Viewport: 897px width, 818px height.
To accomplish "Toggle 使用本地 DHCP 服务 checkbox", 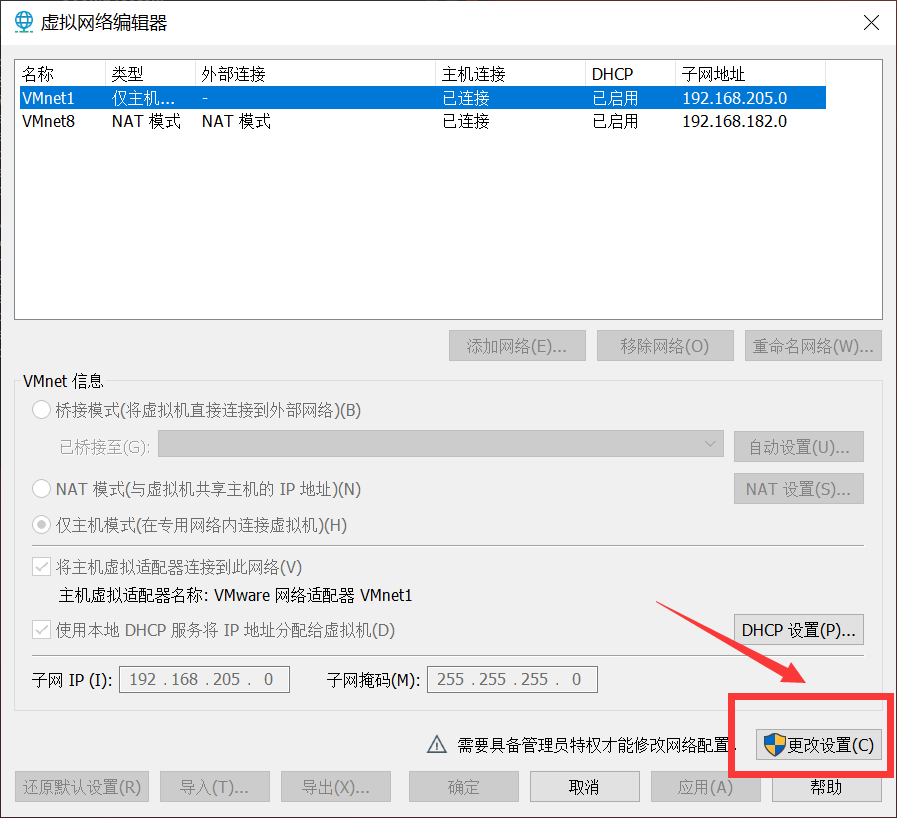I will coord(41,630).
